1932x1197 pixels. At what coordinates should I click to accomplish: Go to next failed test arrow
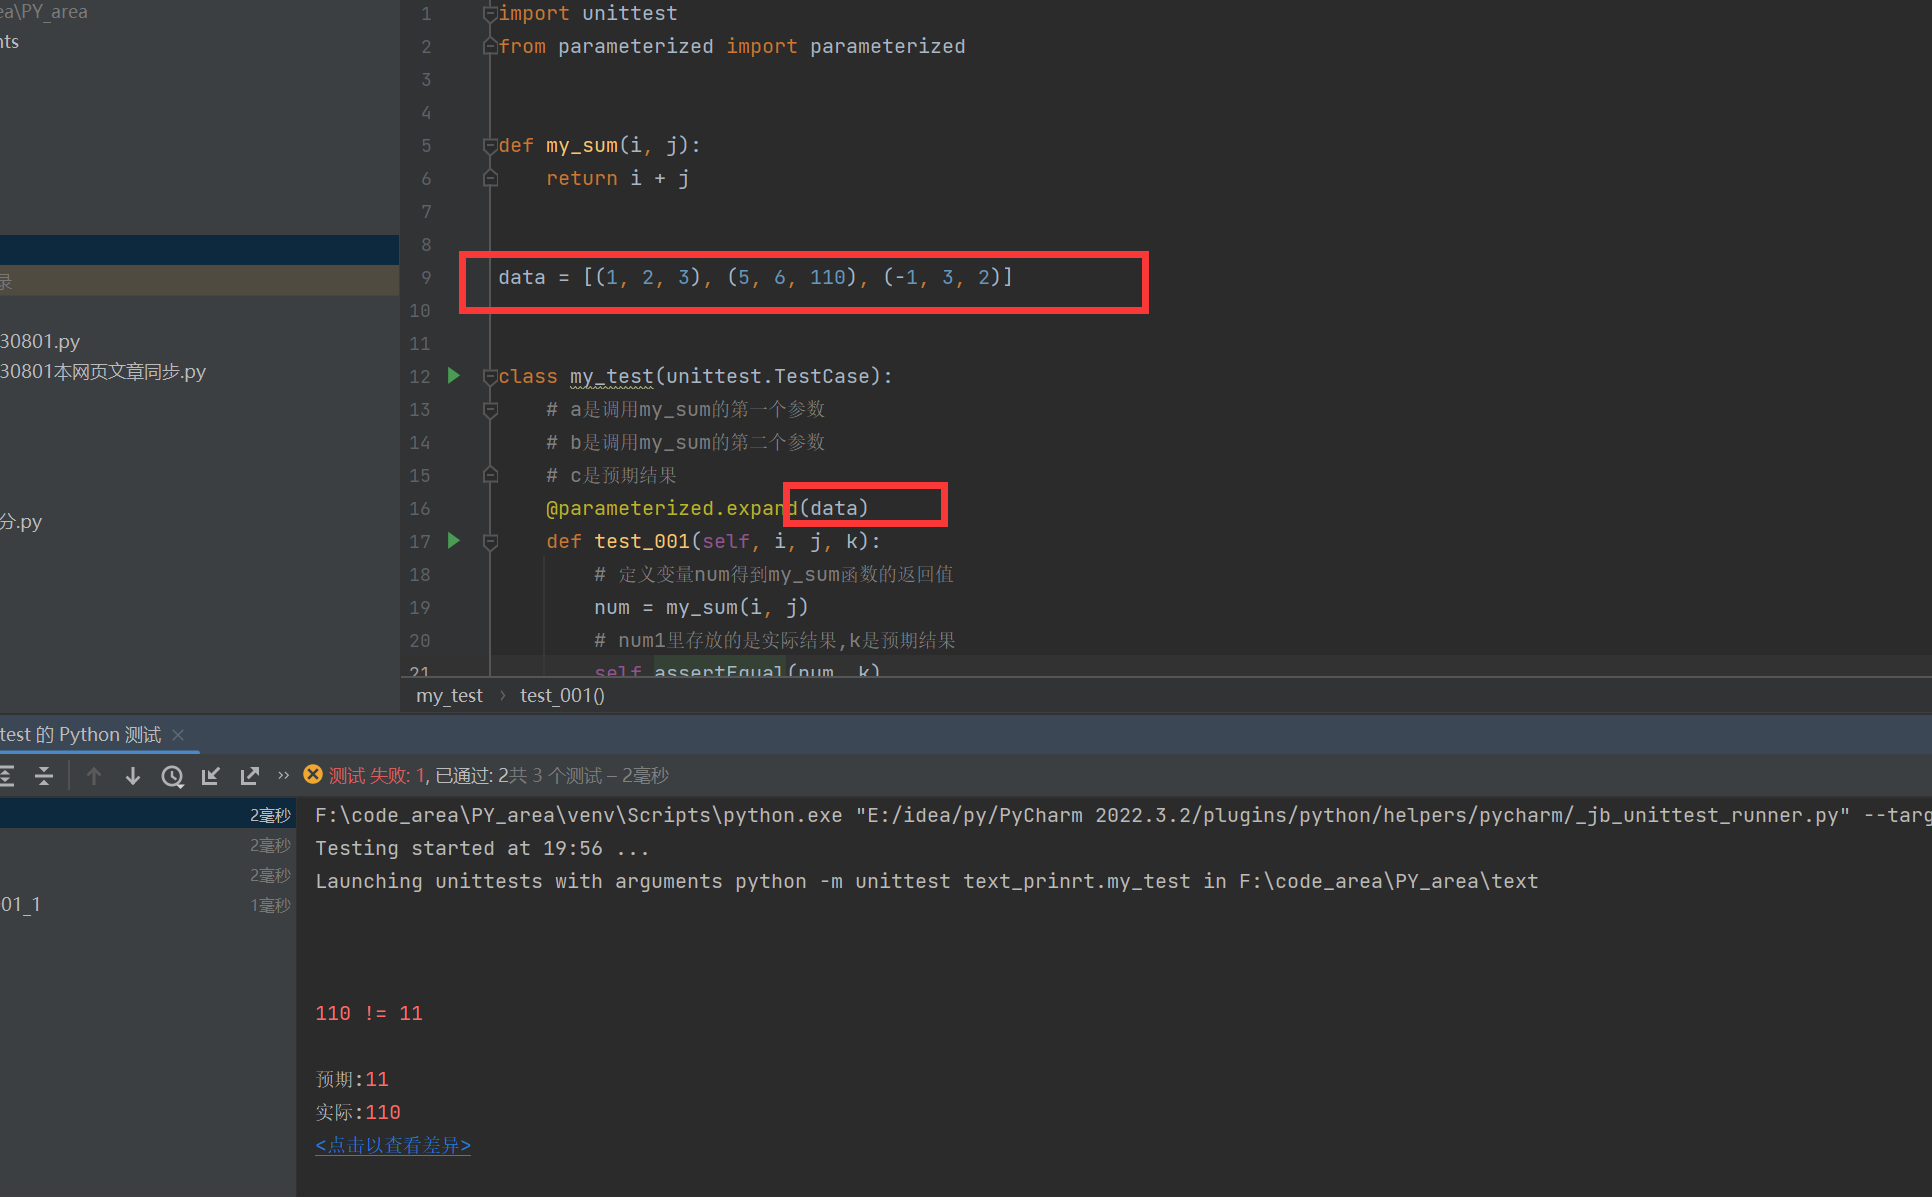pyautogui.click(x=132, y=776)
